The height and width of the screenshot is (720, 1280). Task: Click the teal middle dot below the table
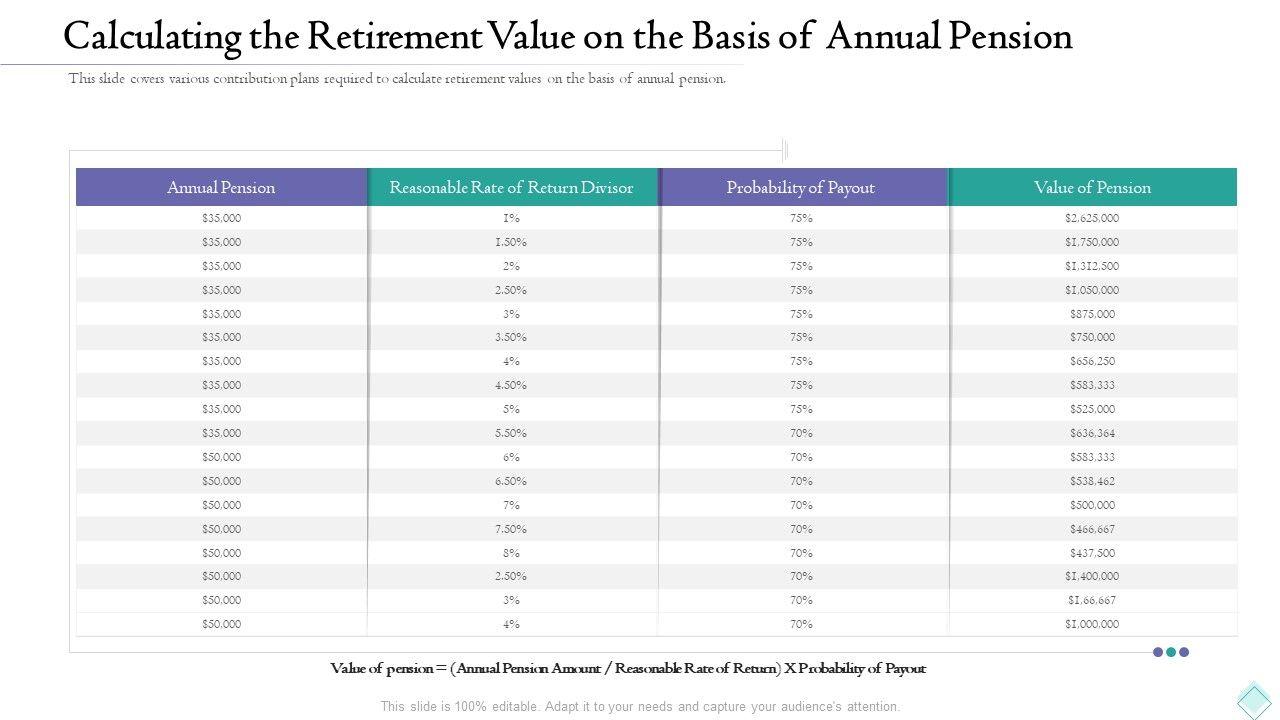pos(1171,652)
